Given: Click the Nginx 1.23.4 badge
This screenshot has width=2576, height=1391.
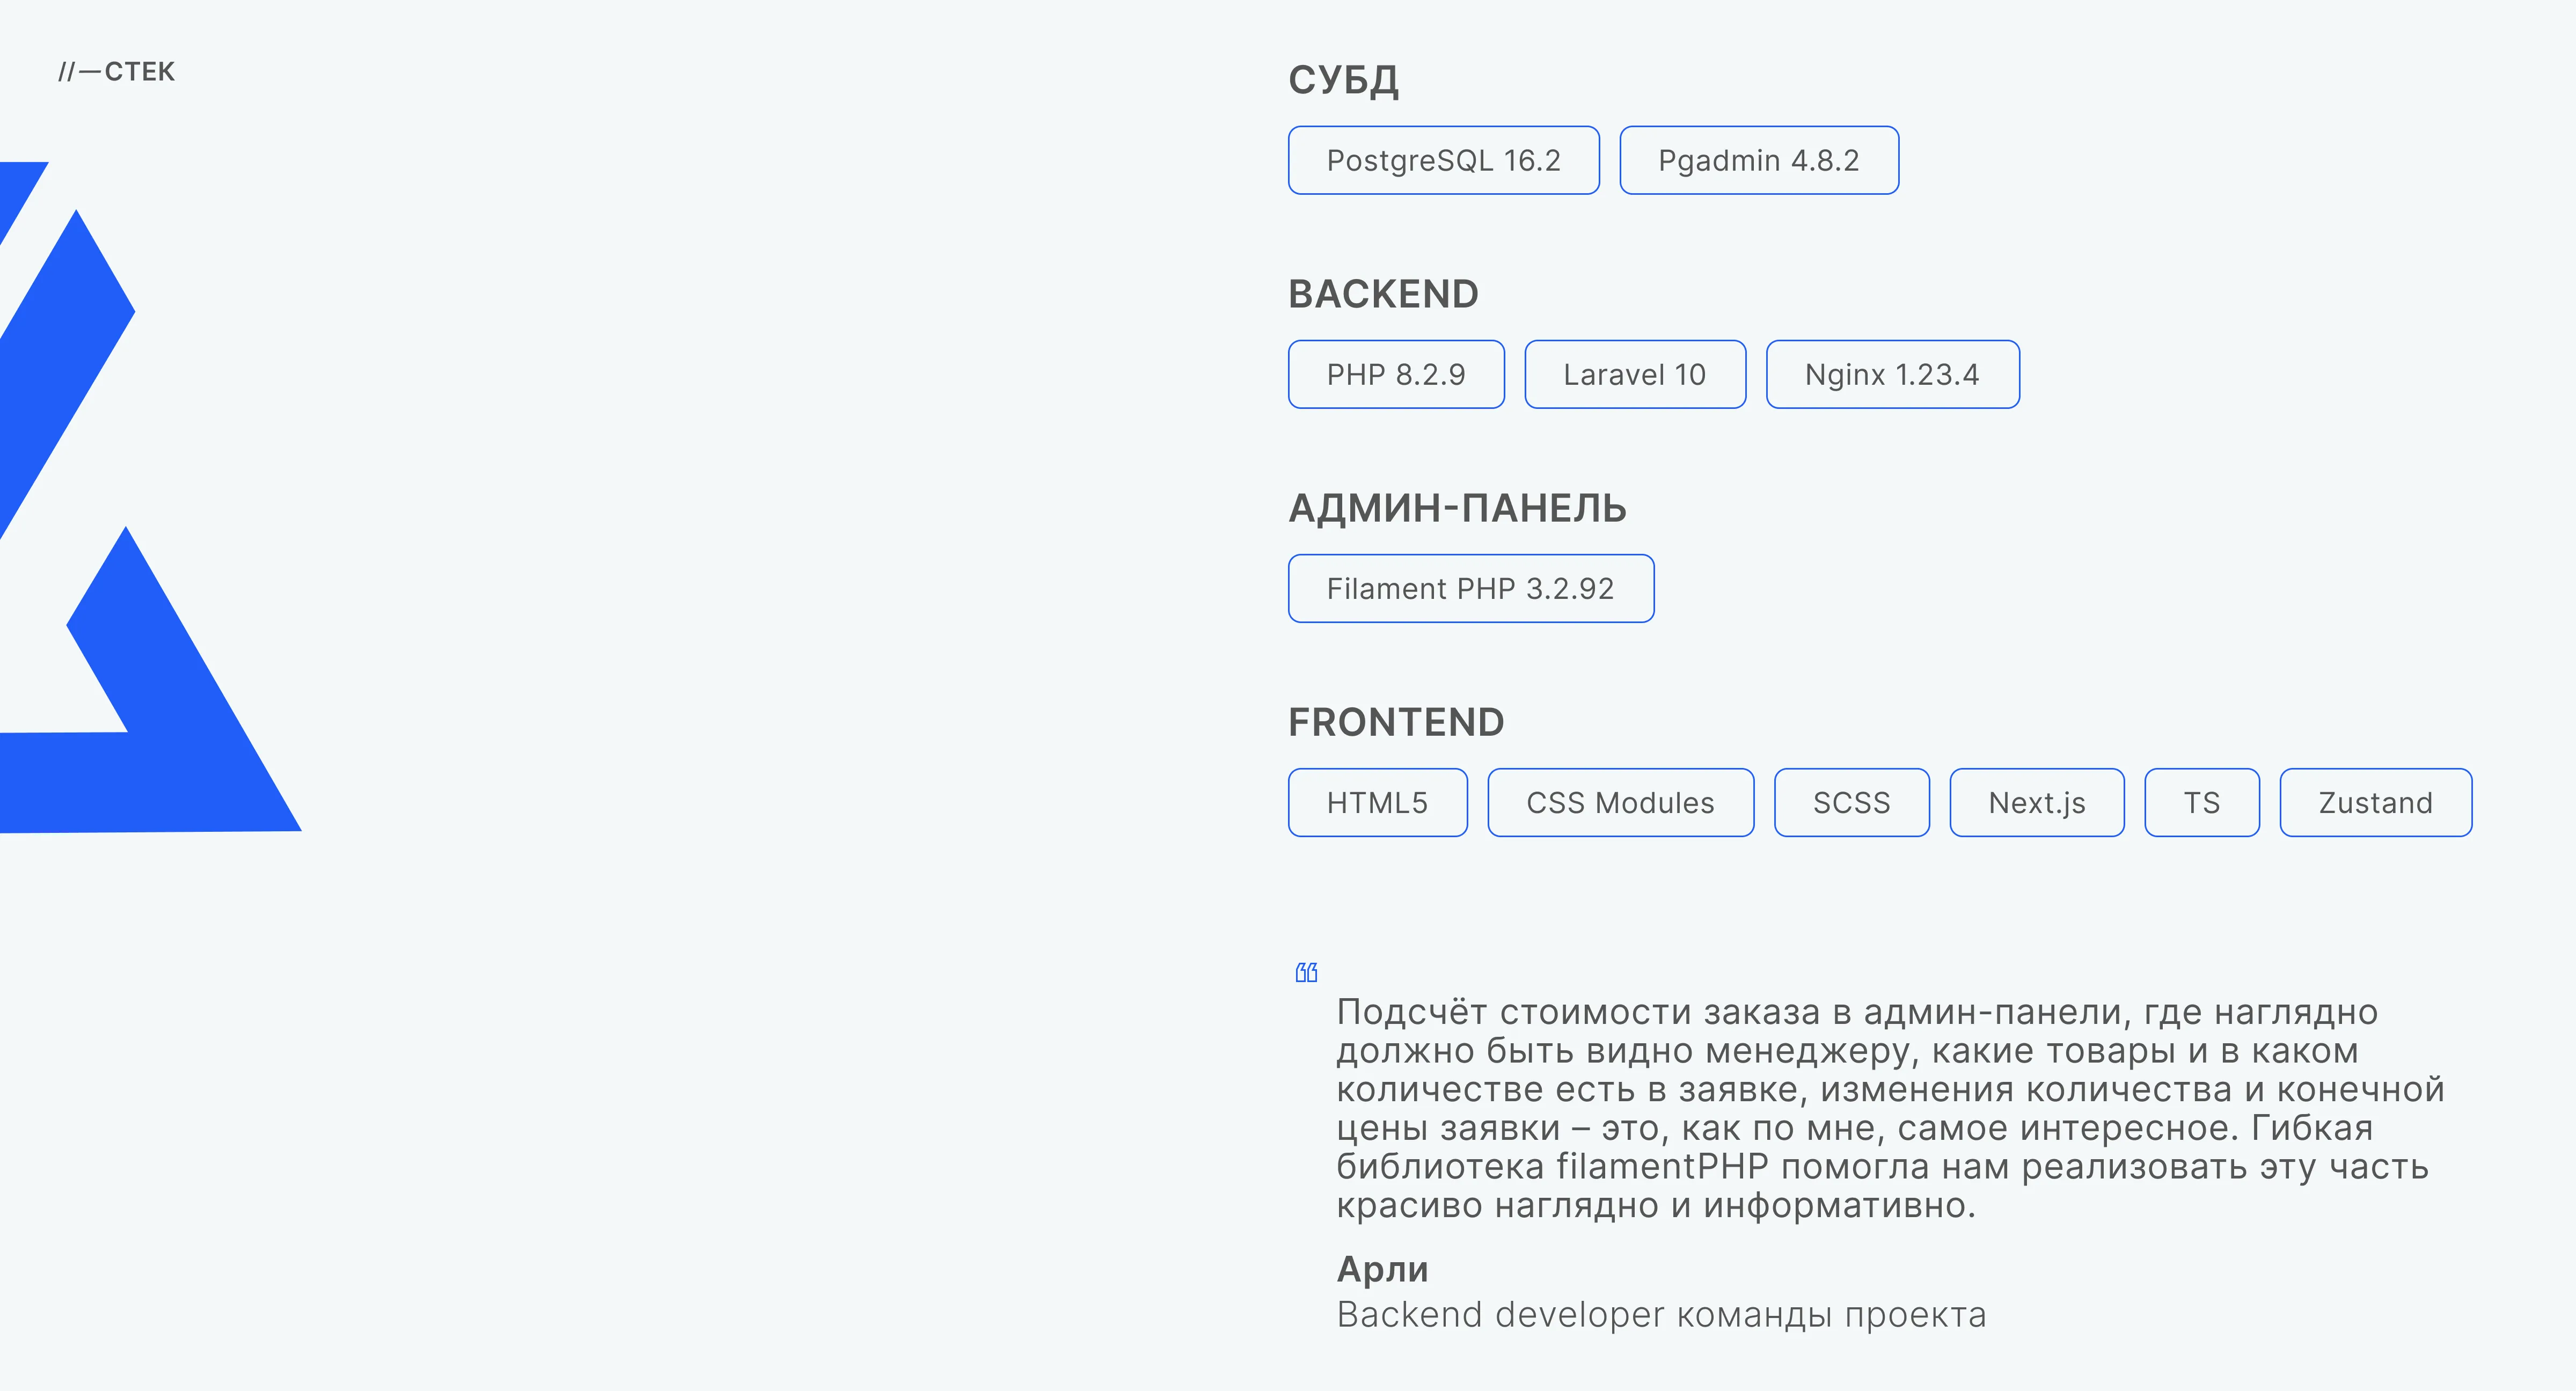Looking at the screenshot, I should tap(1892, 374).
